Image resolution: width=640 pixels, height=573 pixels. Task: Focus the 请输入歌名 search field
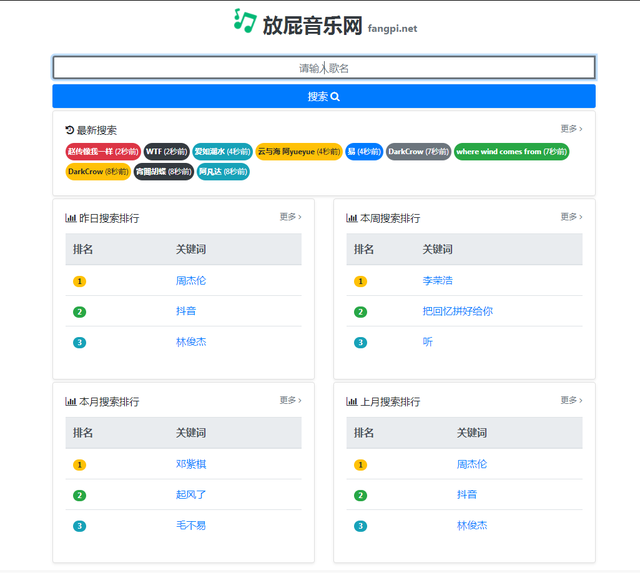[324, 68]
